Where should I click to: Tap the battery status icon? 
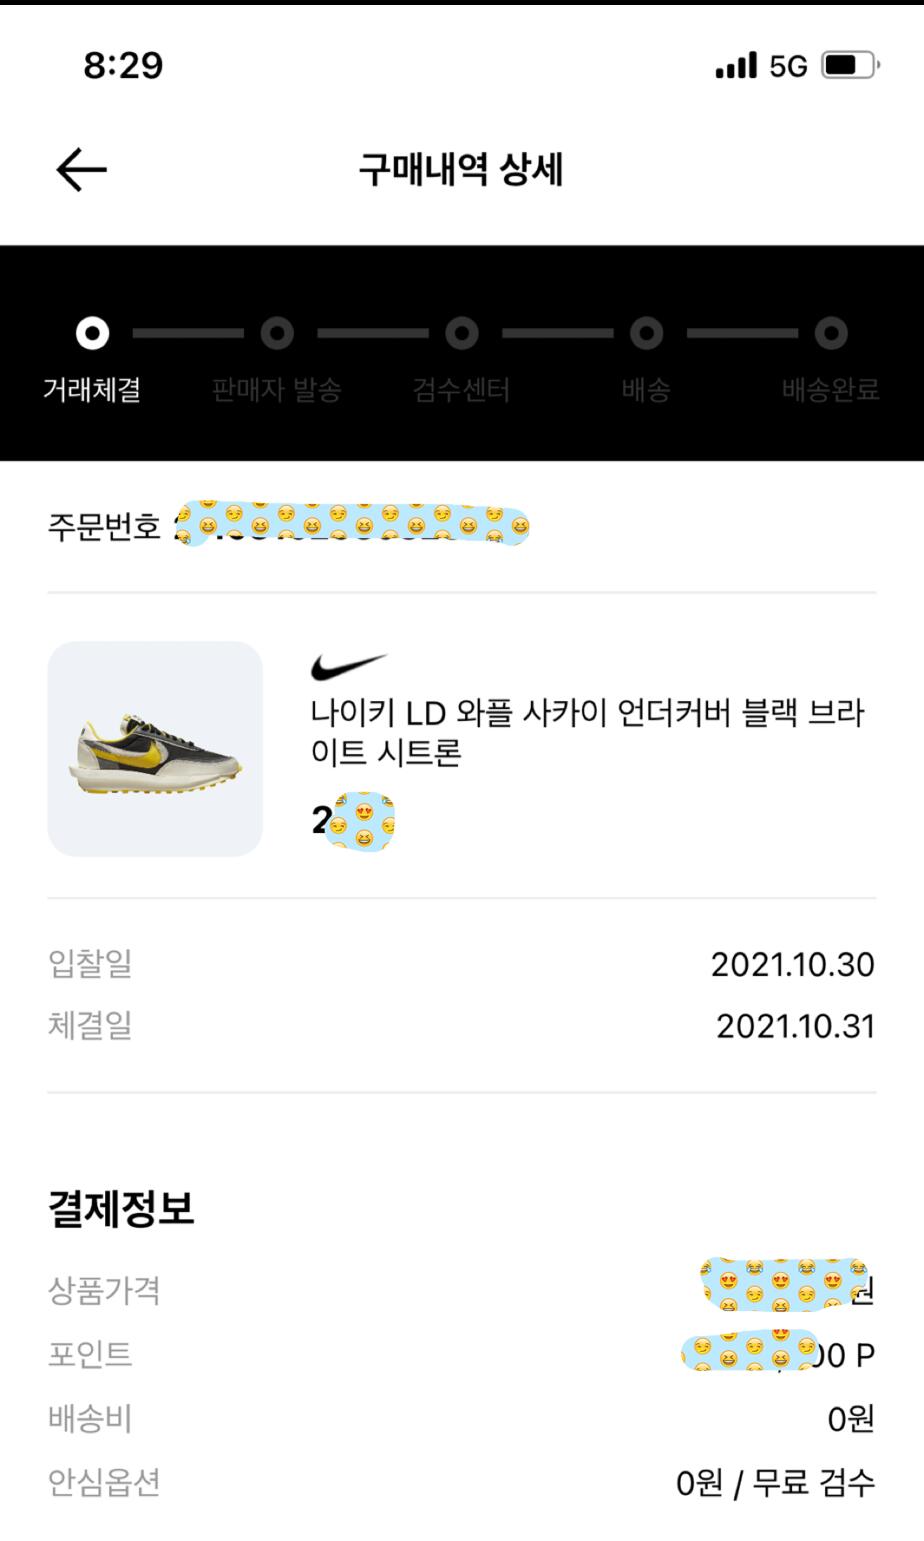coord(849,66)
